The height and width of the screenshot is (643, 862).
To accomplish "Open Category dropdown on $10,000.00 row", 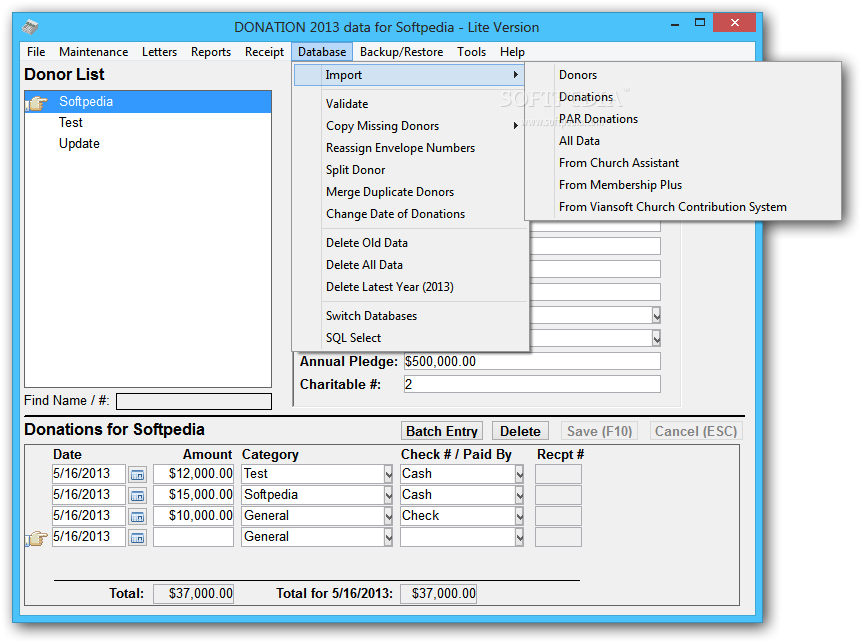I will (x=388, y=515).
